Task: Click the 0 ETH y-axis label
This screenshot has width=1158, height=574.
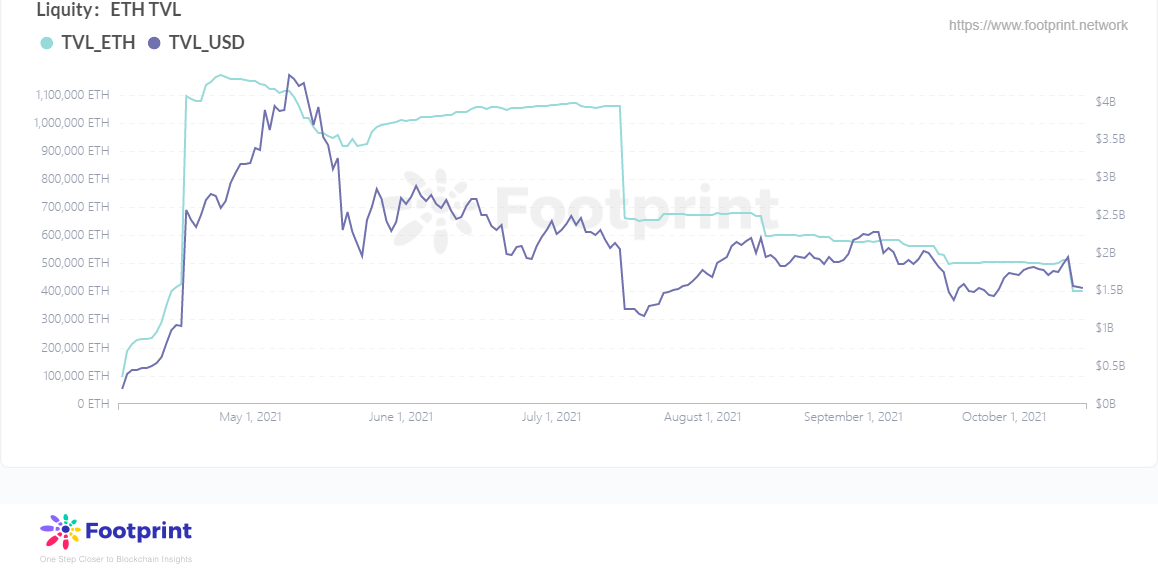Action: pyautogui.click(x=93, y=404)
